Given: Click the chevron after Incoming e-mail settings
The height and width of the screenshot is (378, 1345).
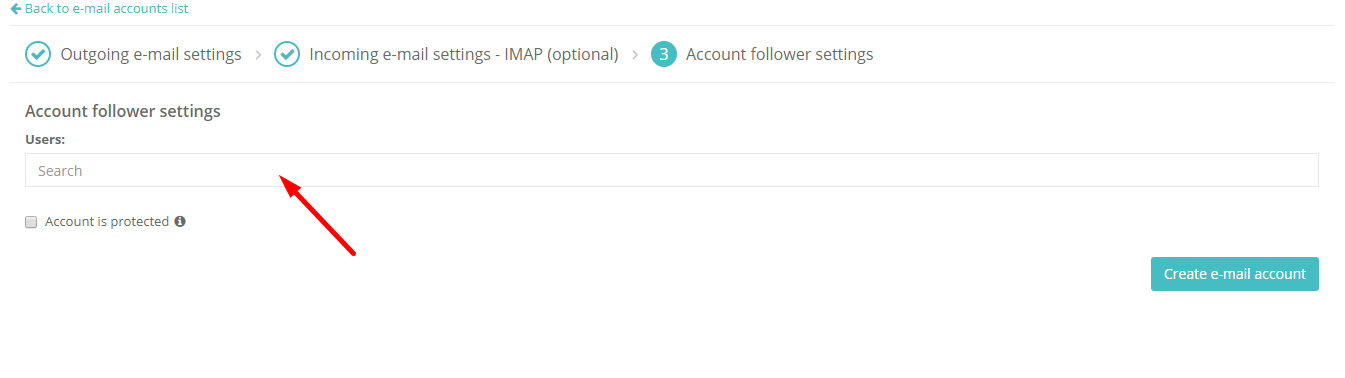Looking at the screenshot, I should (635, 54).
